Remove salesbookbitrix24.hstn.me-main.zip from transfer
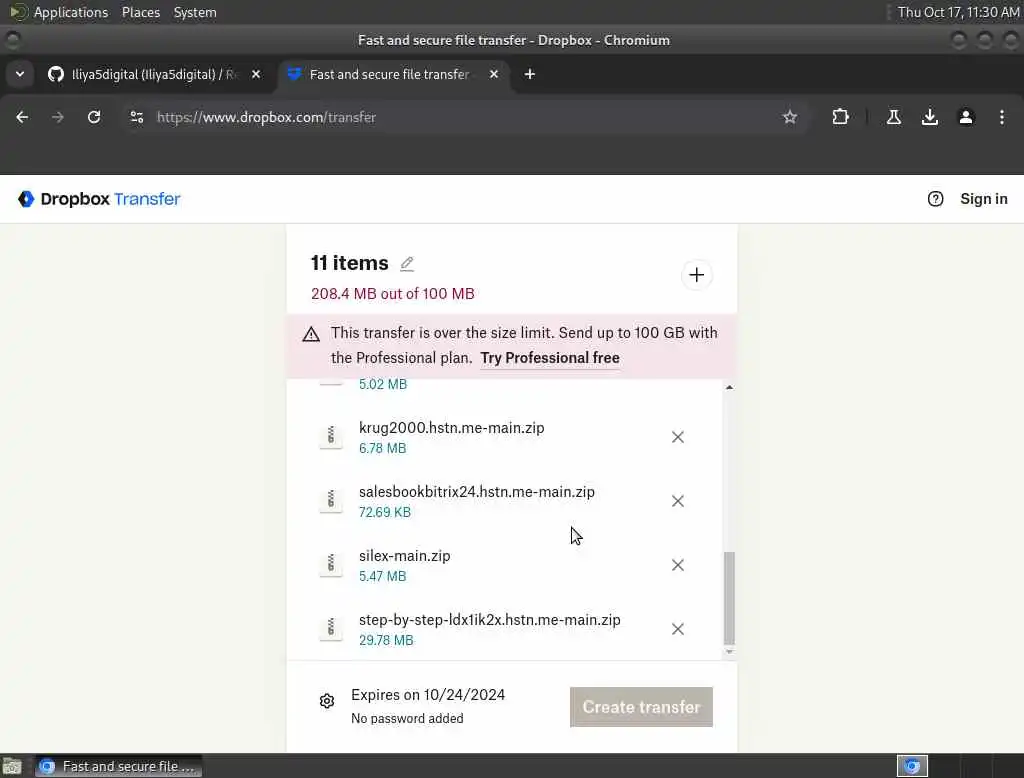Screen dimensions: 1024x778 [678, 501]
